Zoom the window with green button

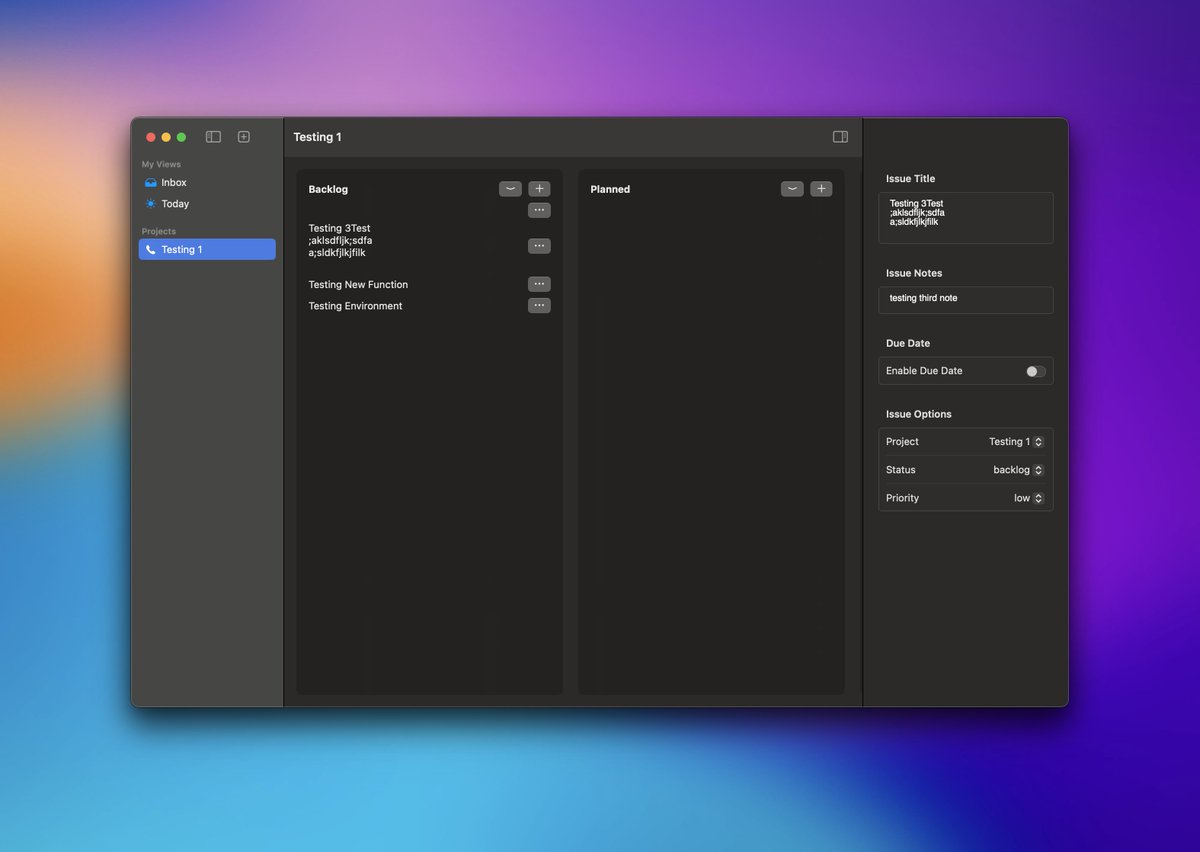181,137
